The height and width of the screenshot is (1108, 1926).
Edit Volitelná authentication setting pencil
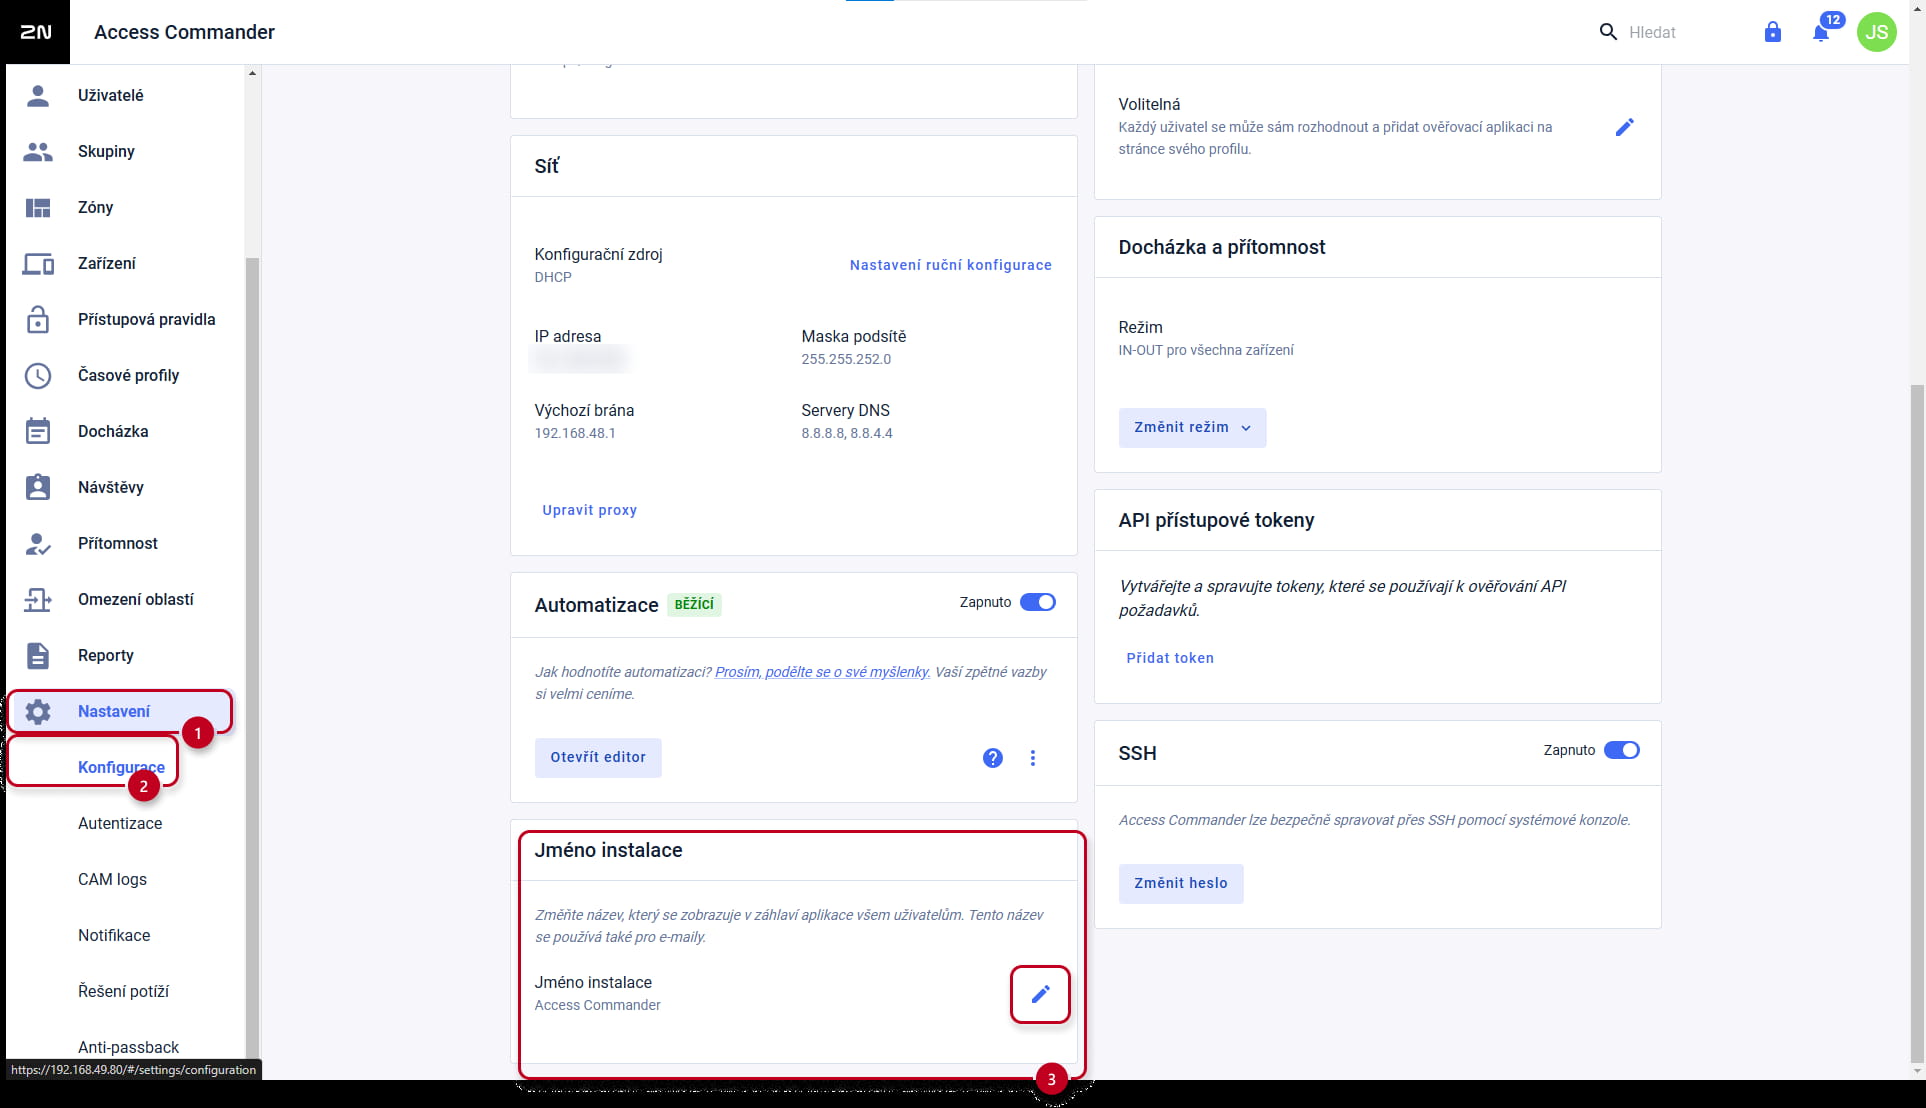tap(1625, 127)
